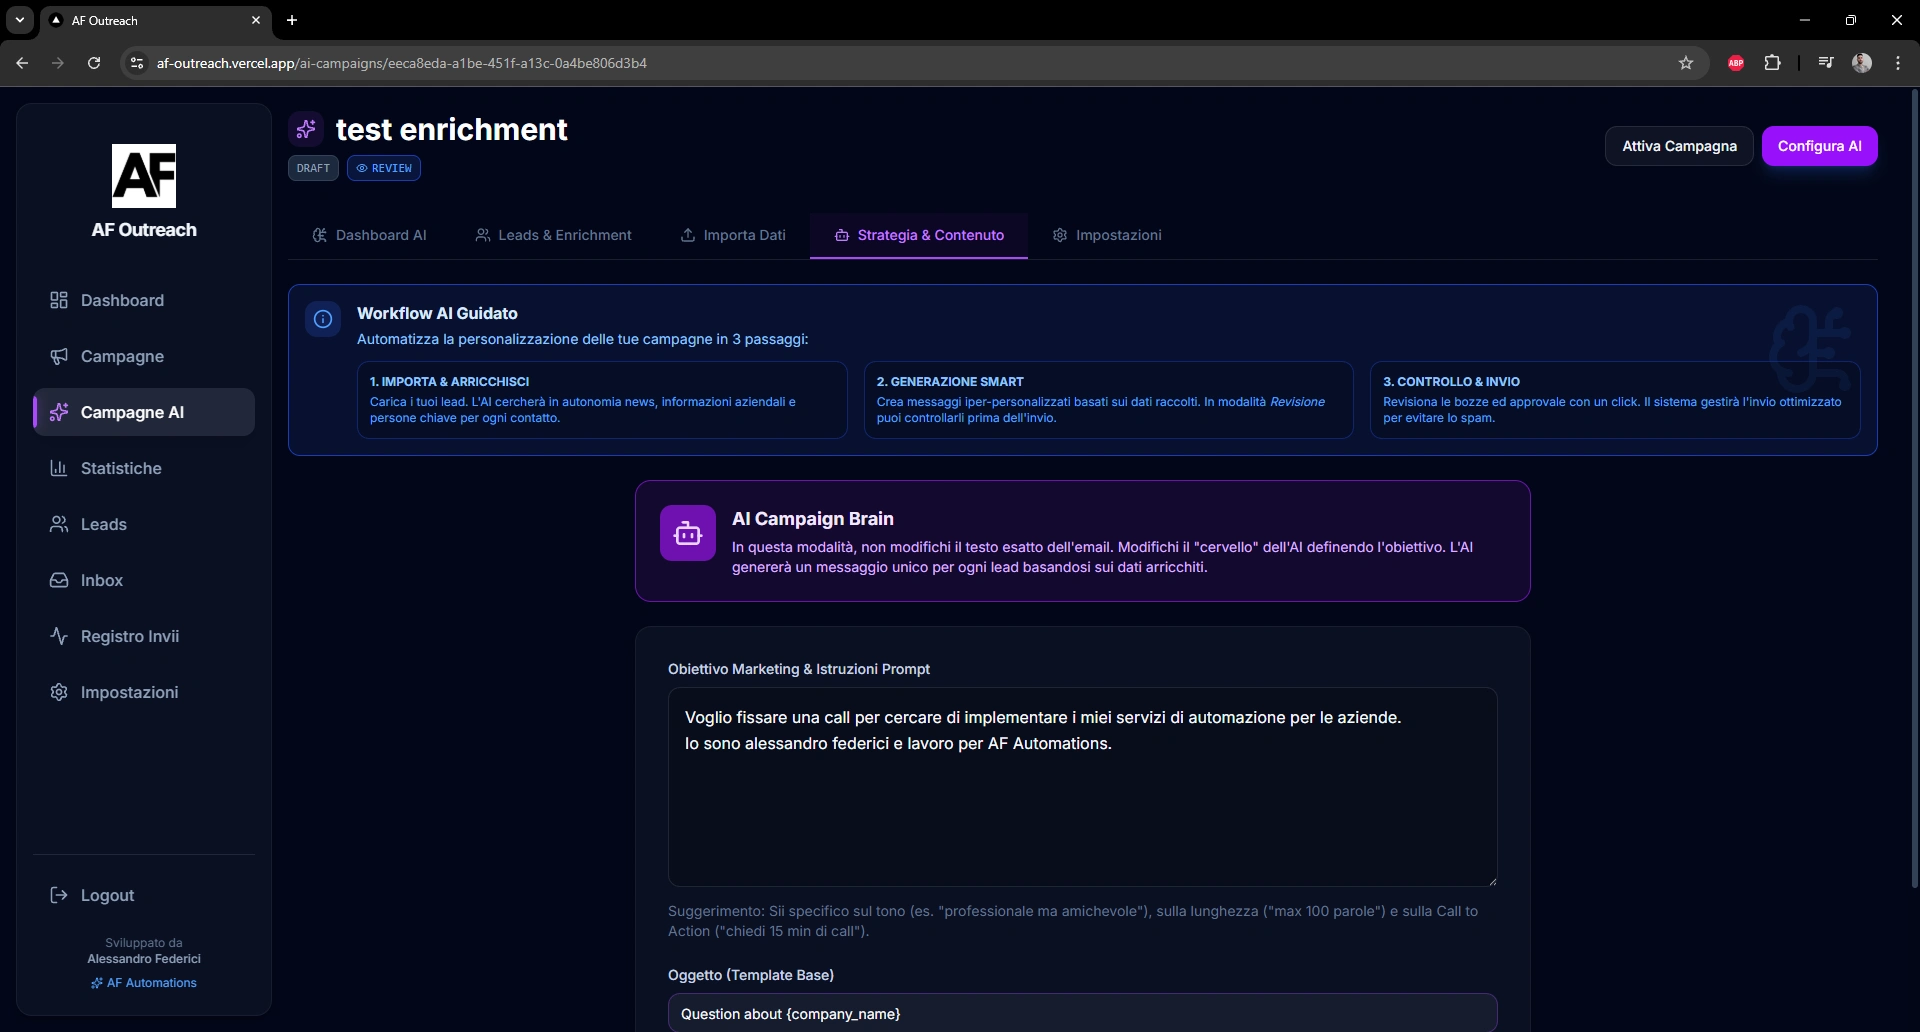The width and height of the screenshot is (1920, 1032).
Task: Click the info icon in Workflow AI Guidato
Action: pos(323,319)
